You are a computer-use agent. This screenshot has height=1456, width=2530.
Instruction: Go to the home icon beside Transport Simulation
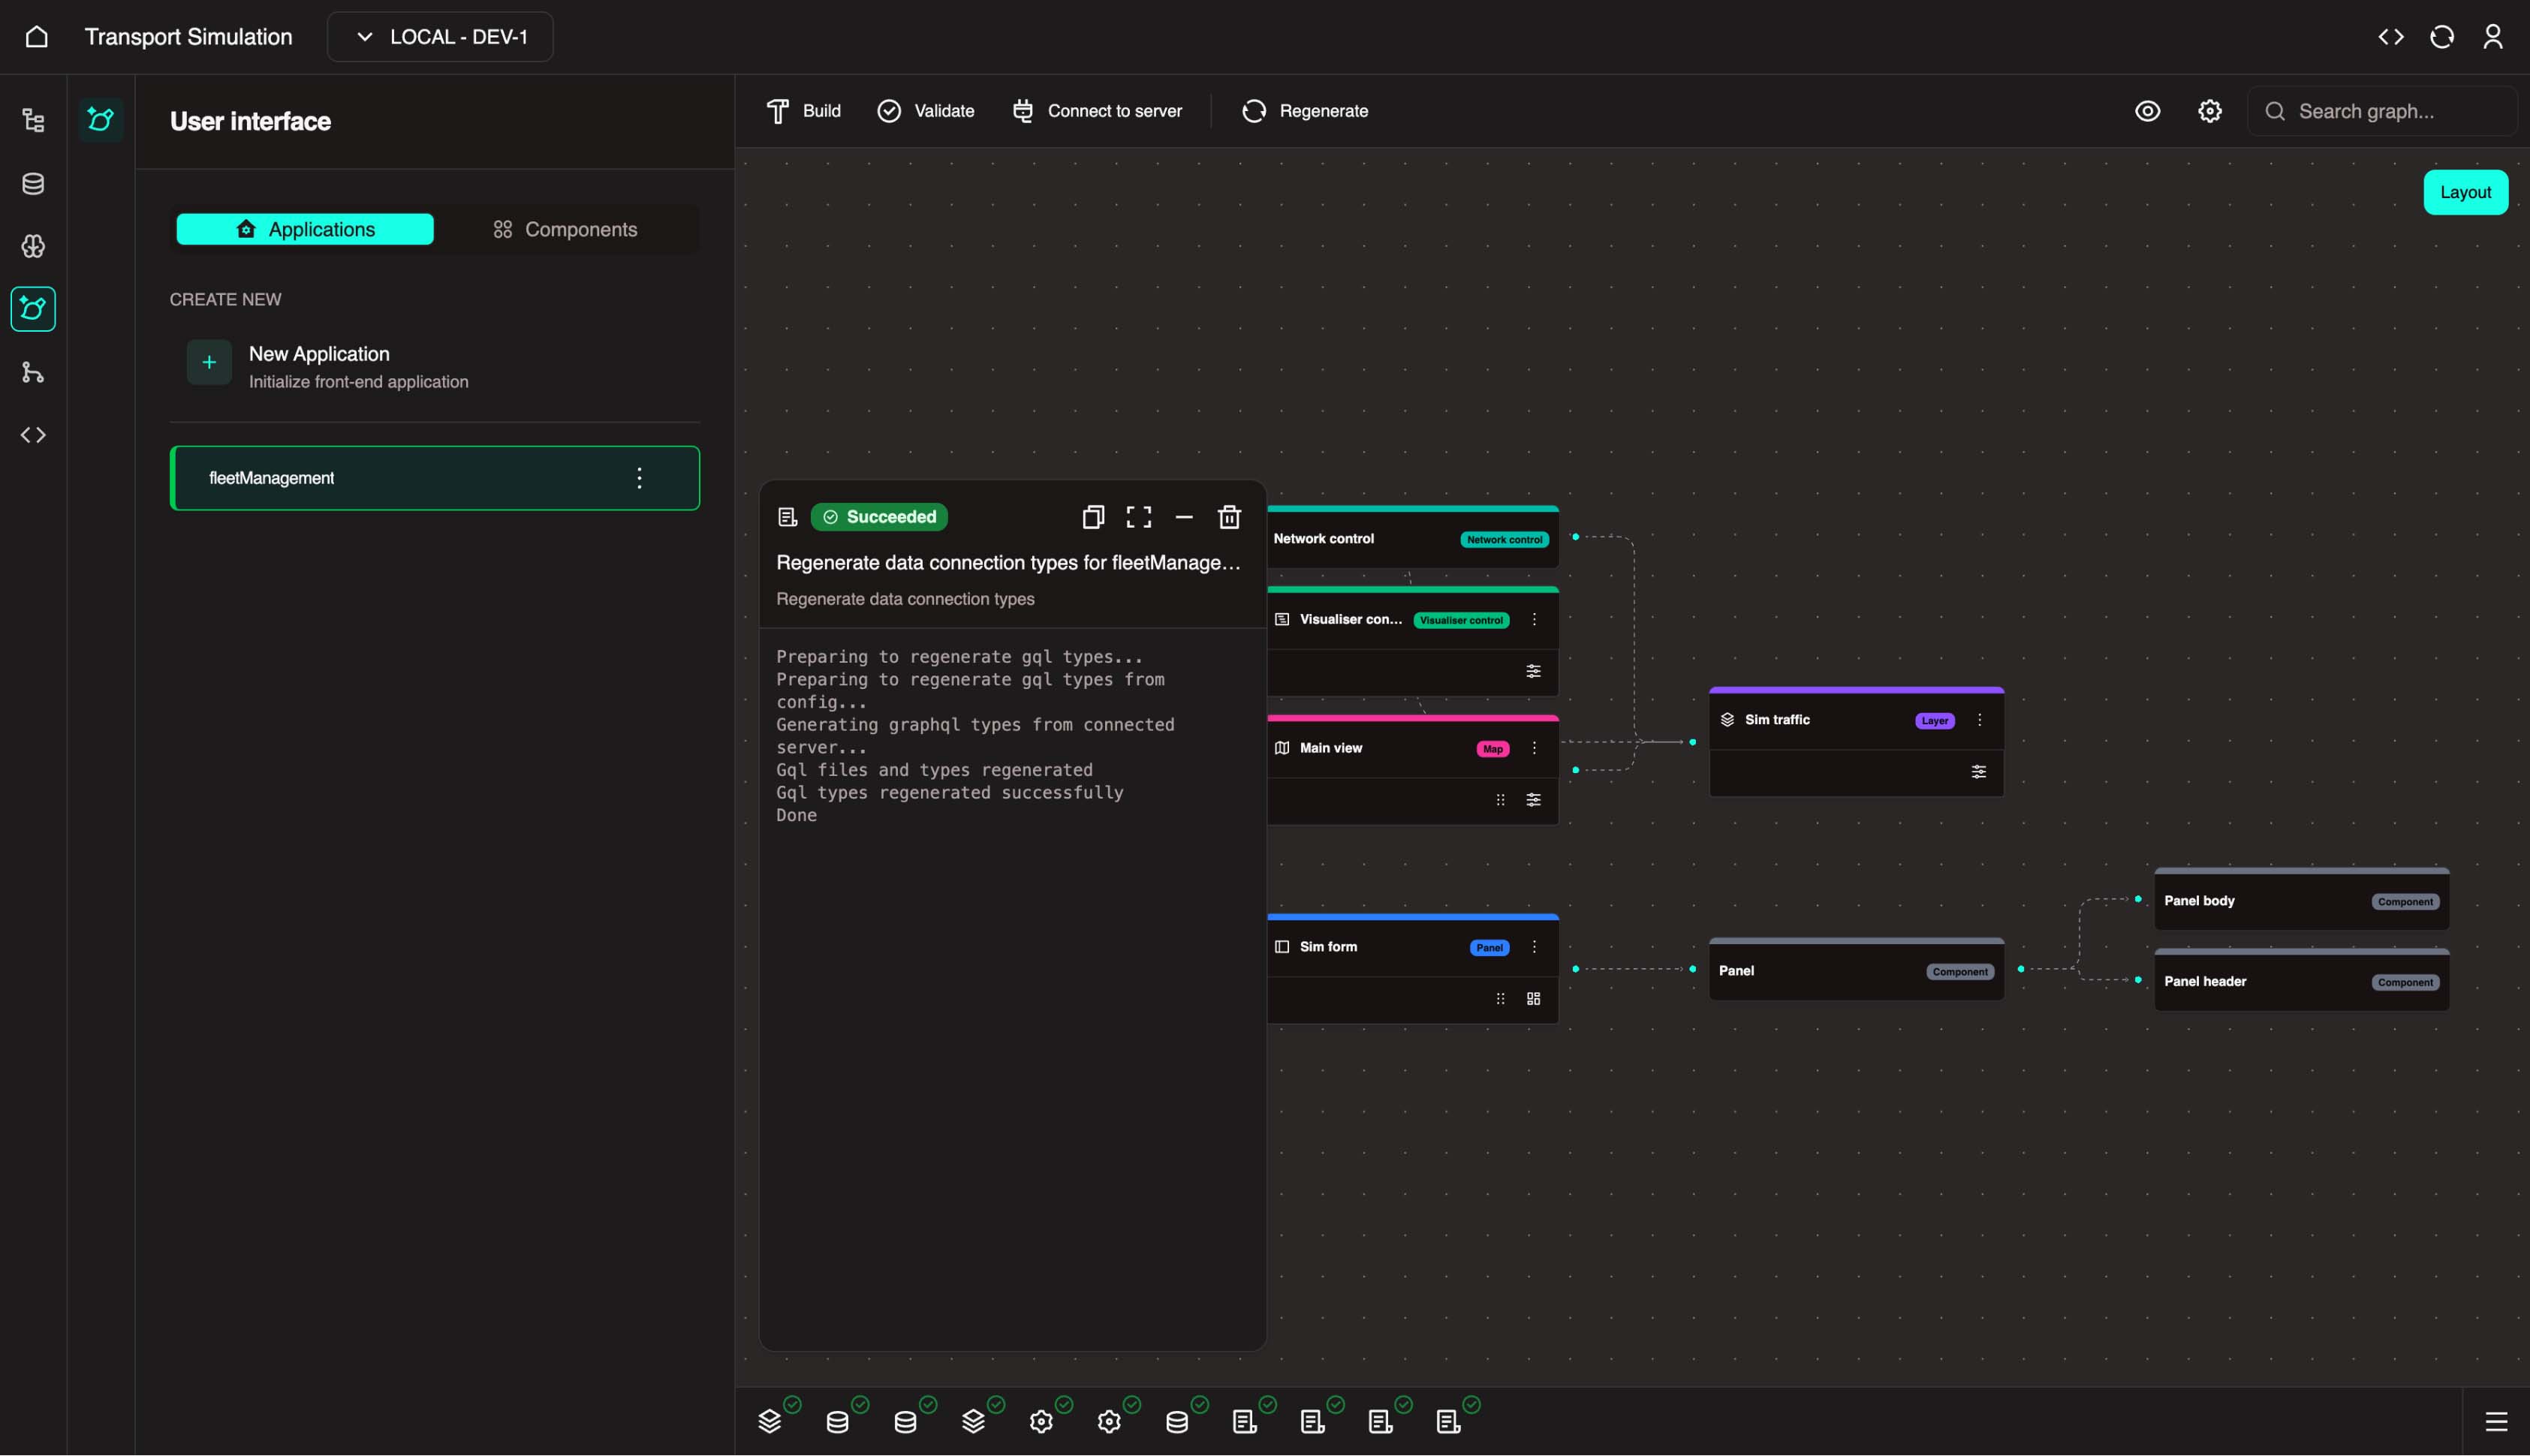pyautogui.click(x=36, y=37)
